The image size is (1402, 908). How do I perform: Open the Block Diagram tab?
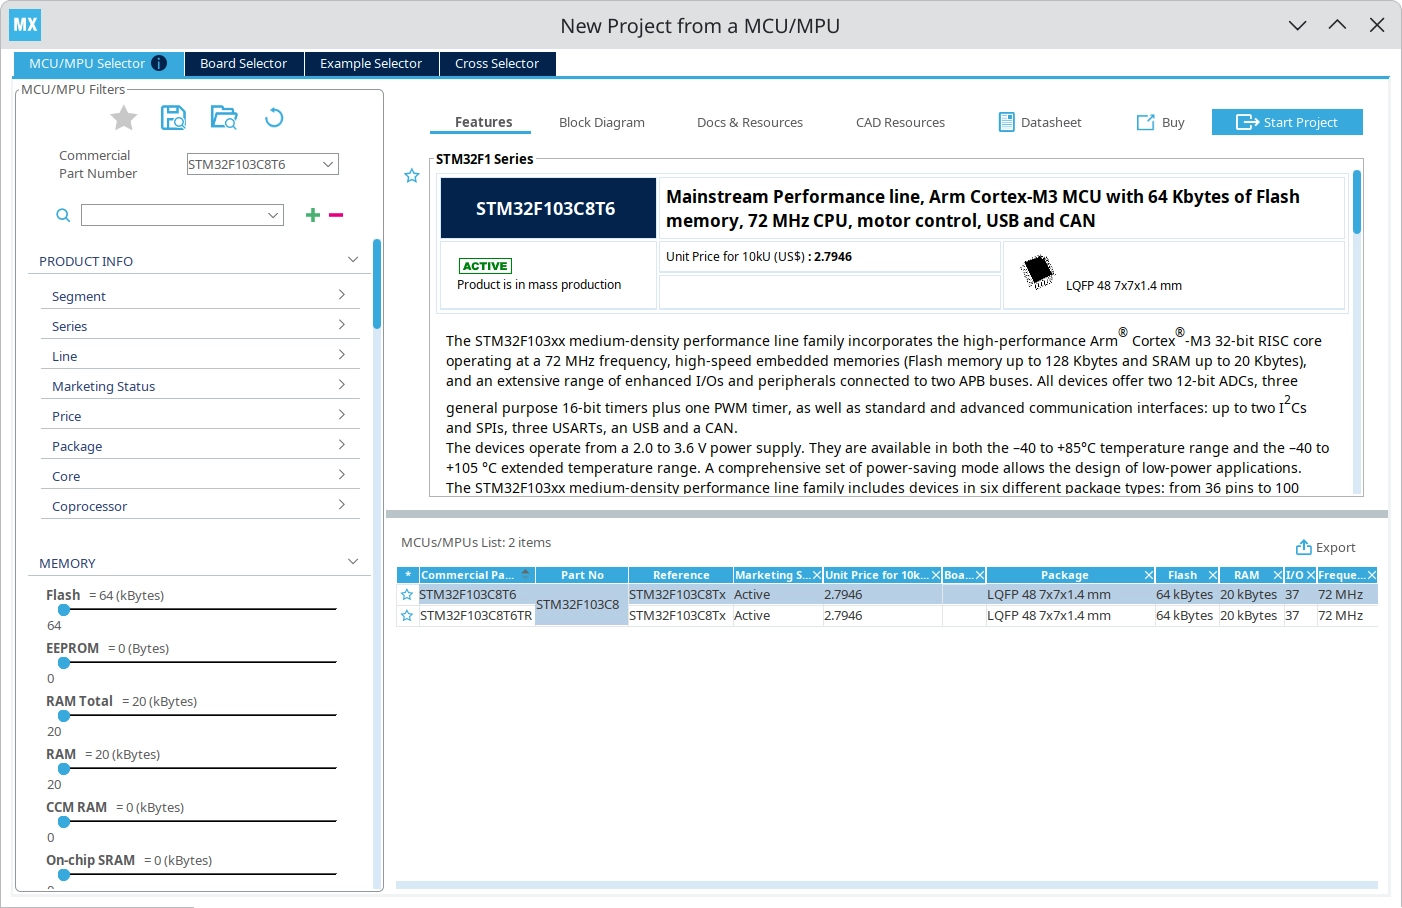[x=601, y=122]
